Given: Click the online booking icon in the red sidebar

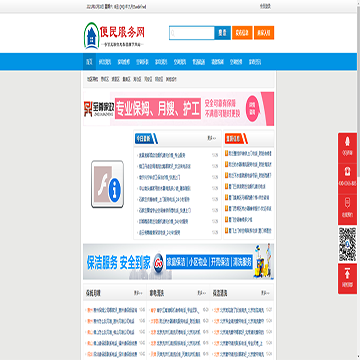Looking at the screenshot, I should (347, 203).
